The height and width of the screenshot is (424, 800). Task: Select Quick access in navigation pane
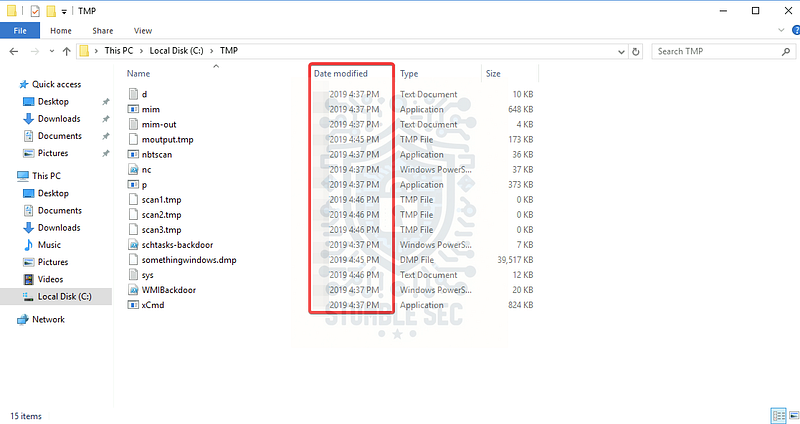(56, 84)
